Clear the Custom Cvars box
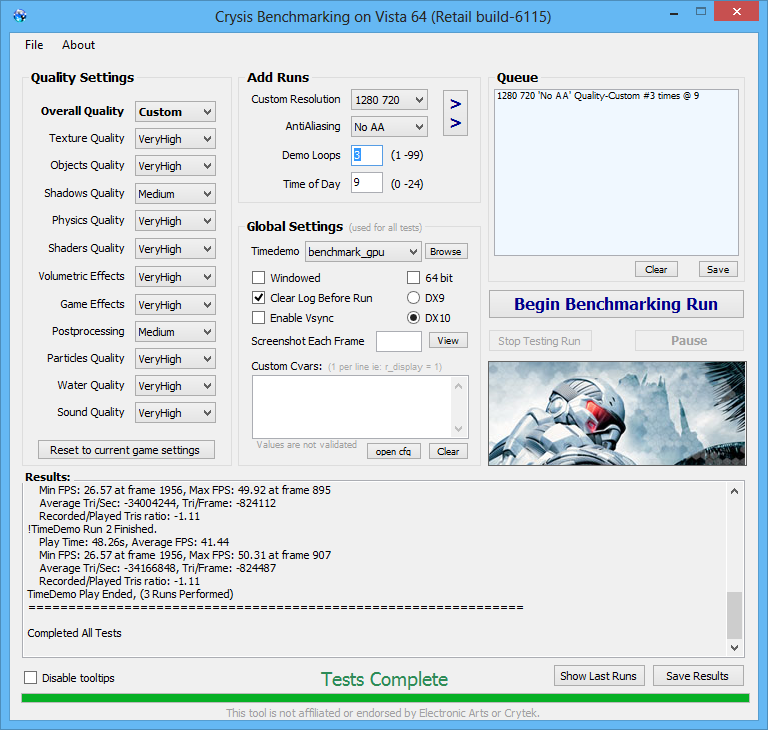The image size is (768, 730). coord(448,451)
